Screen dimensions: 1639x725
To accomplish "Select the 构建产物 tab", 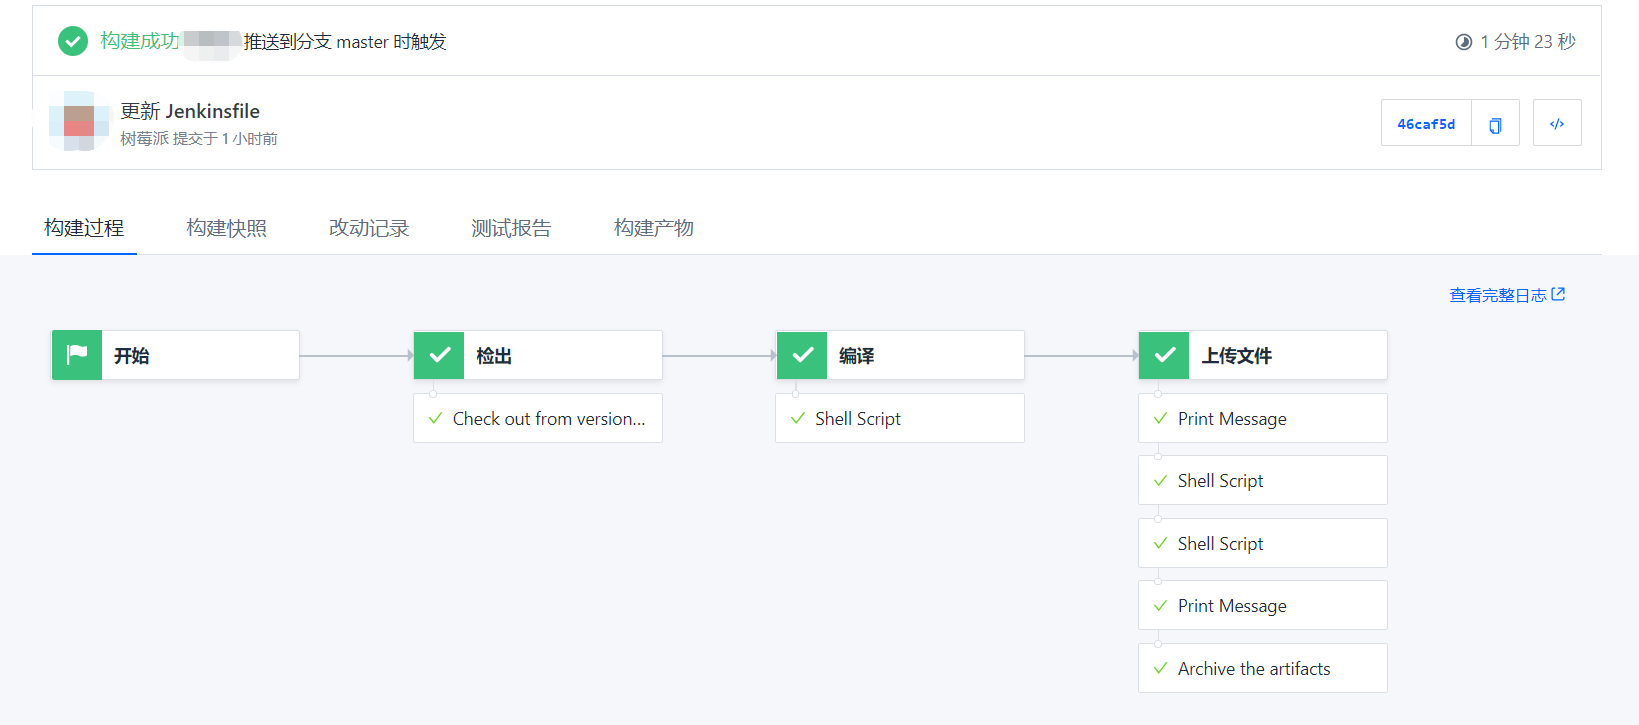I will coord(654,228).
